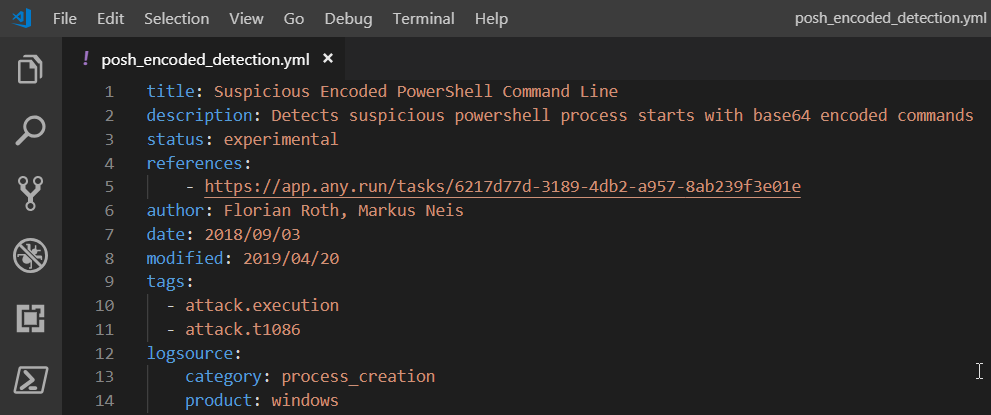Viewport: 991px width, 415px height.
Task: Open the Help menu
Action: [491, 18]
